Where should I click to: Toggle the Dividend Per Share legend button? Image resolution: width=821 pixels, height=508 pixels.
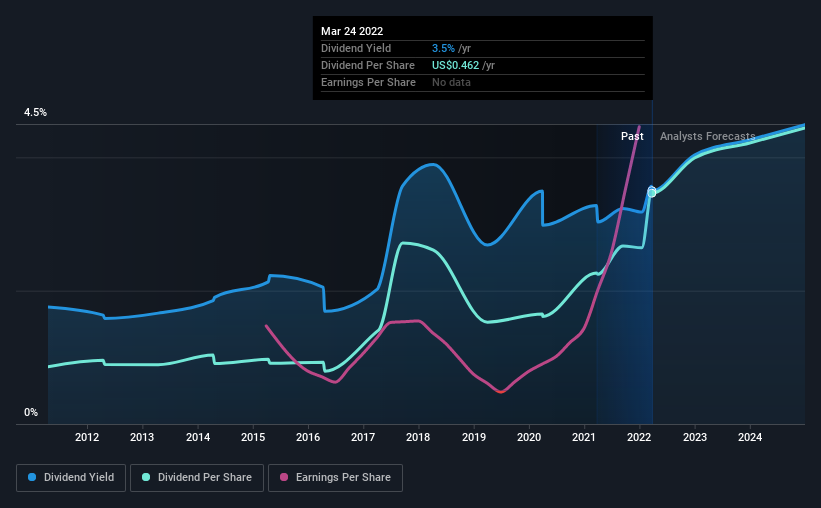[197, 478]
